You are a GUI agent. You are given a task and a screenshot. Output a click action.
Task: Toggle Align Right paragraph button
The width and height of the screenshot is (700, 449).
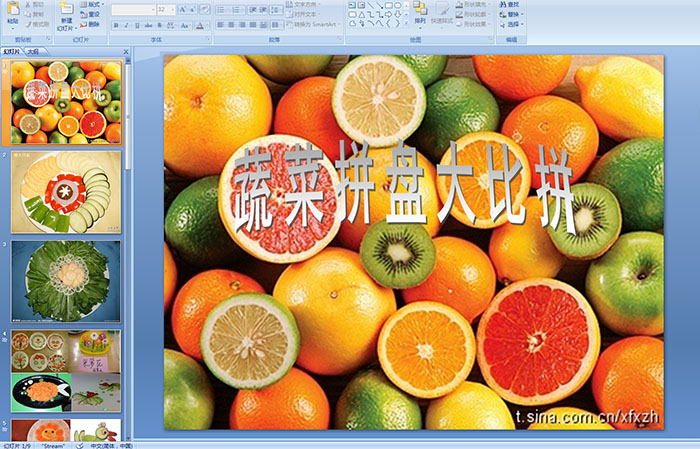click(x=242, y=25)
